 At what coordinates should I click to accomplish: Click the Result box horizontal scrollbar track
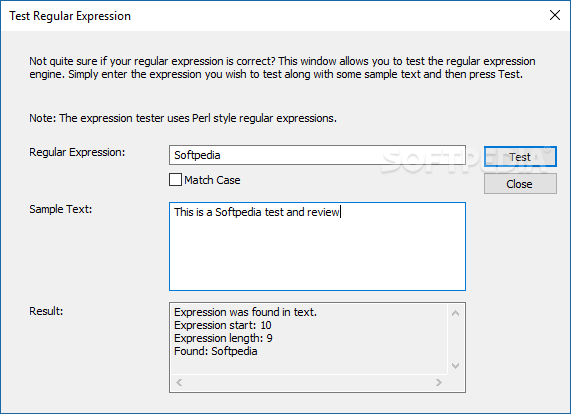tap(309, 382)
